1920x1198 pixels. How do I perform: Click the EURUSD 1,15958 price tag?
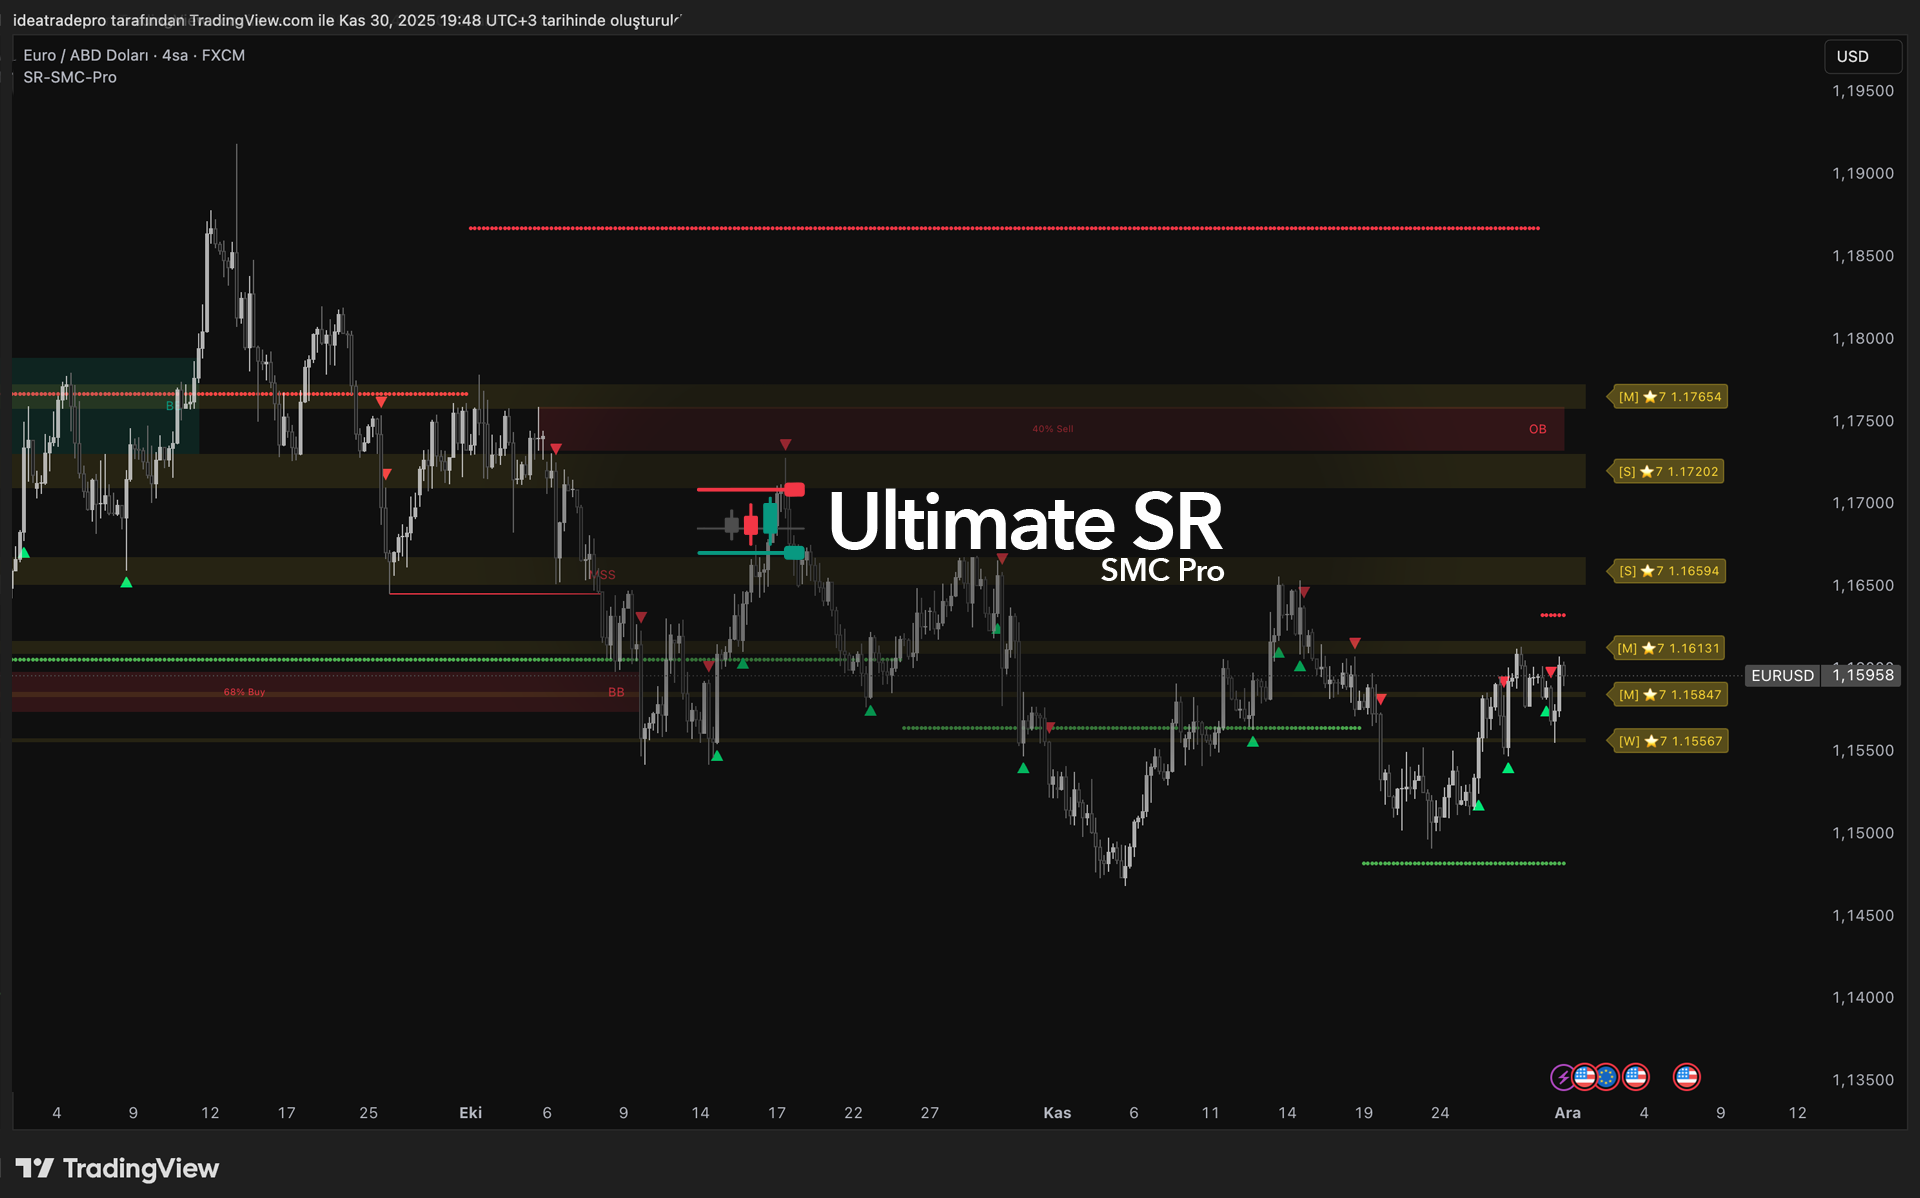[x=1822, y=675]
